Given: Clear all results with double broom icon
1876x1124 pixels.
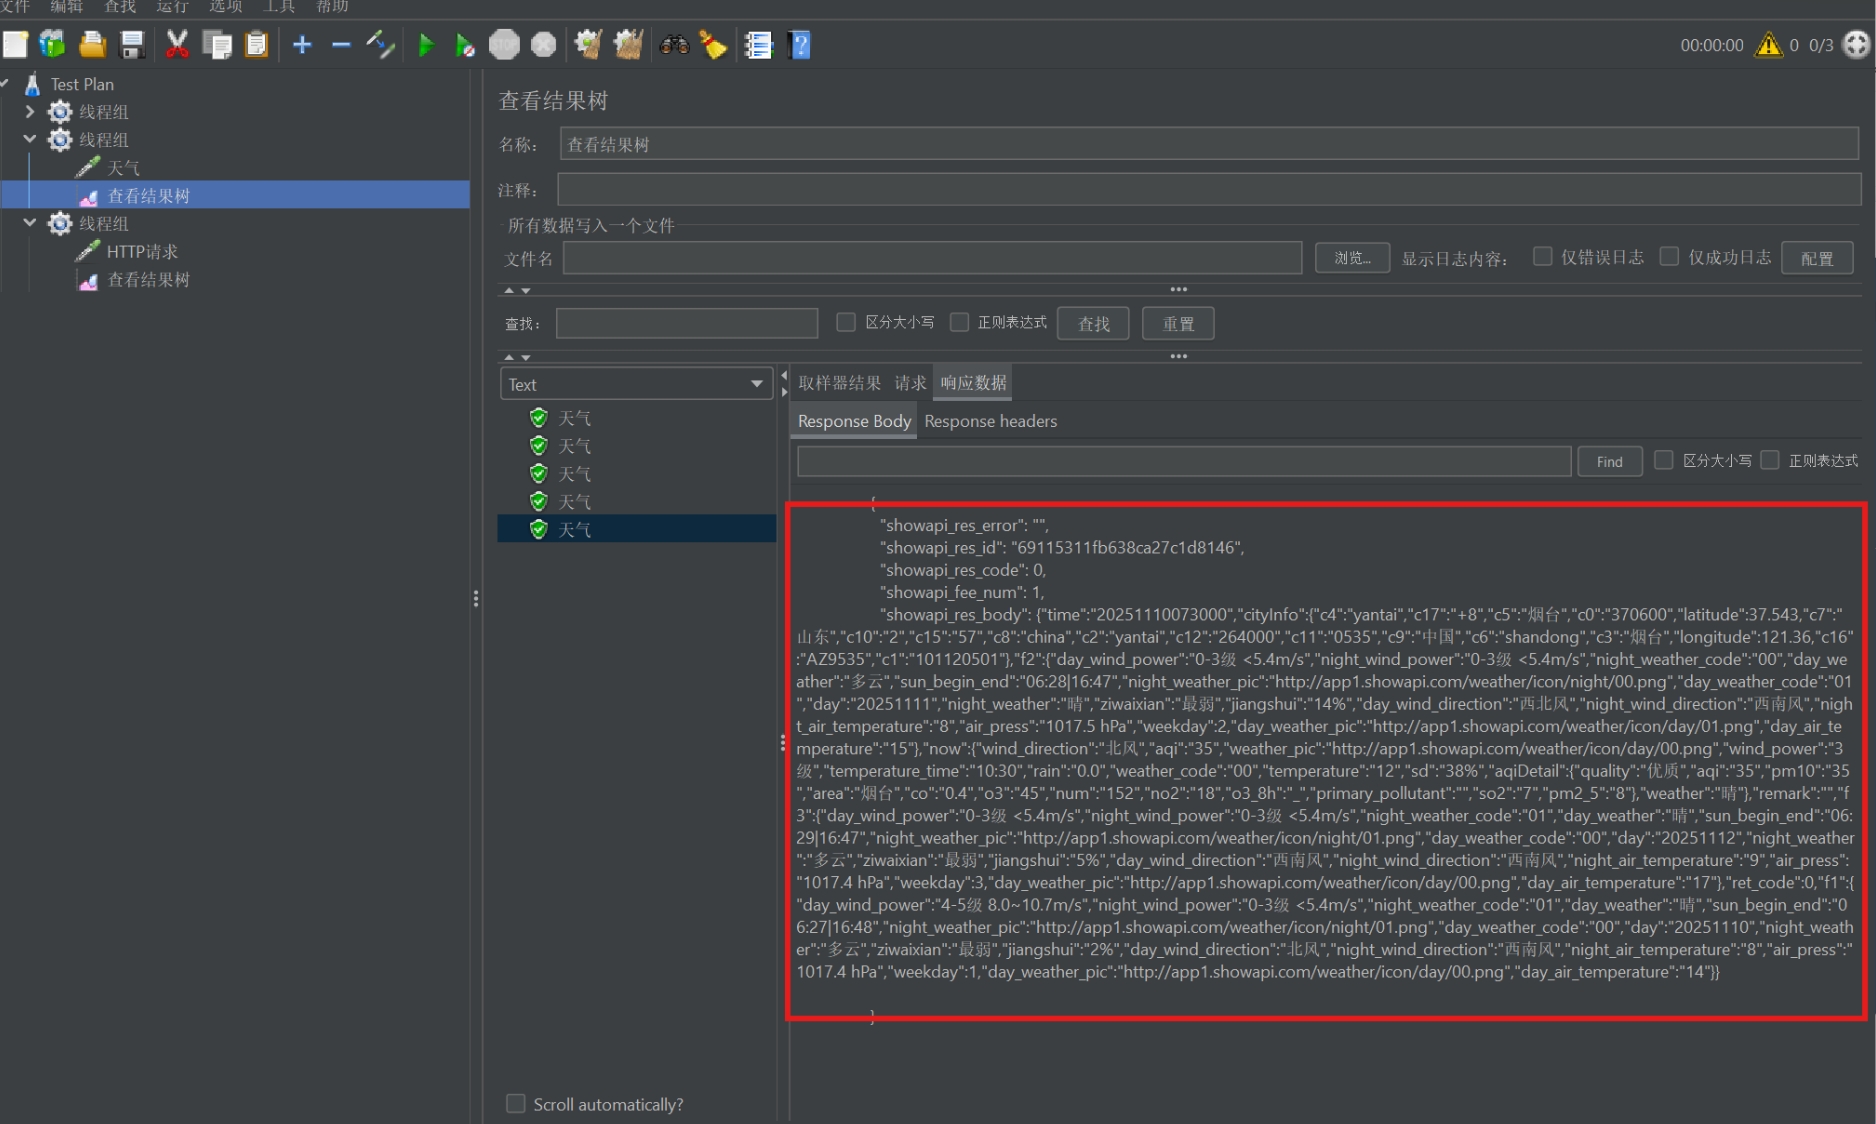Looking at the screenshot, I should tap(628, 45).
